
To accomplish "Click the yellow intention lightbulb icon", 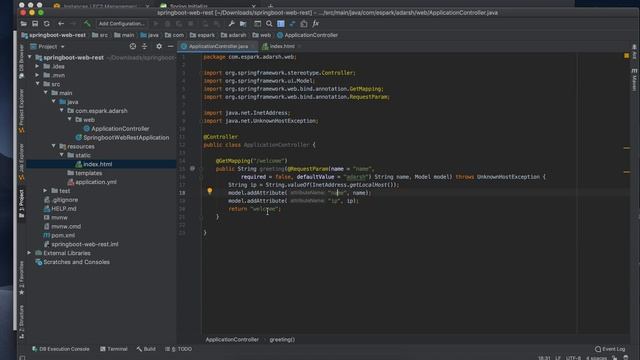I will 210,191.
